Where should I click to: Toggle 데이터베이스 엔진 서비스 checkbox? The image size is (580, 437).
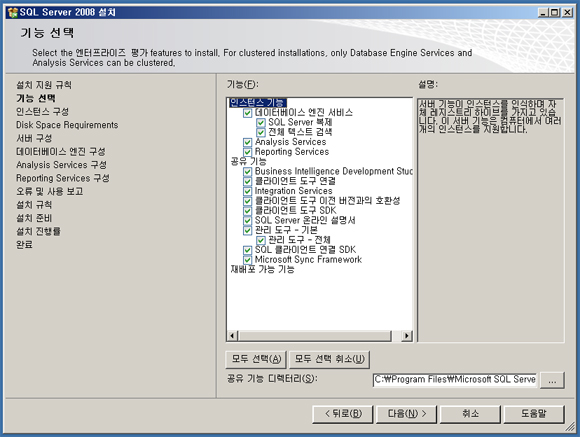247,113
